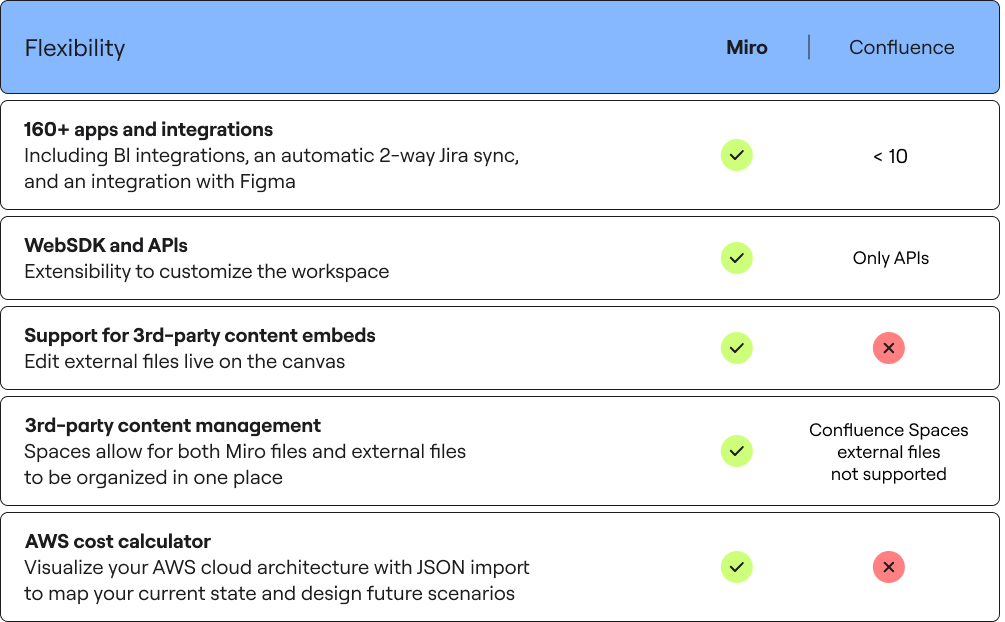Click Miro checkmark for 3rd-party content management

737,451
